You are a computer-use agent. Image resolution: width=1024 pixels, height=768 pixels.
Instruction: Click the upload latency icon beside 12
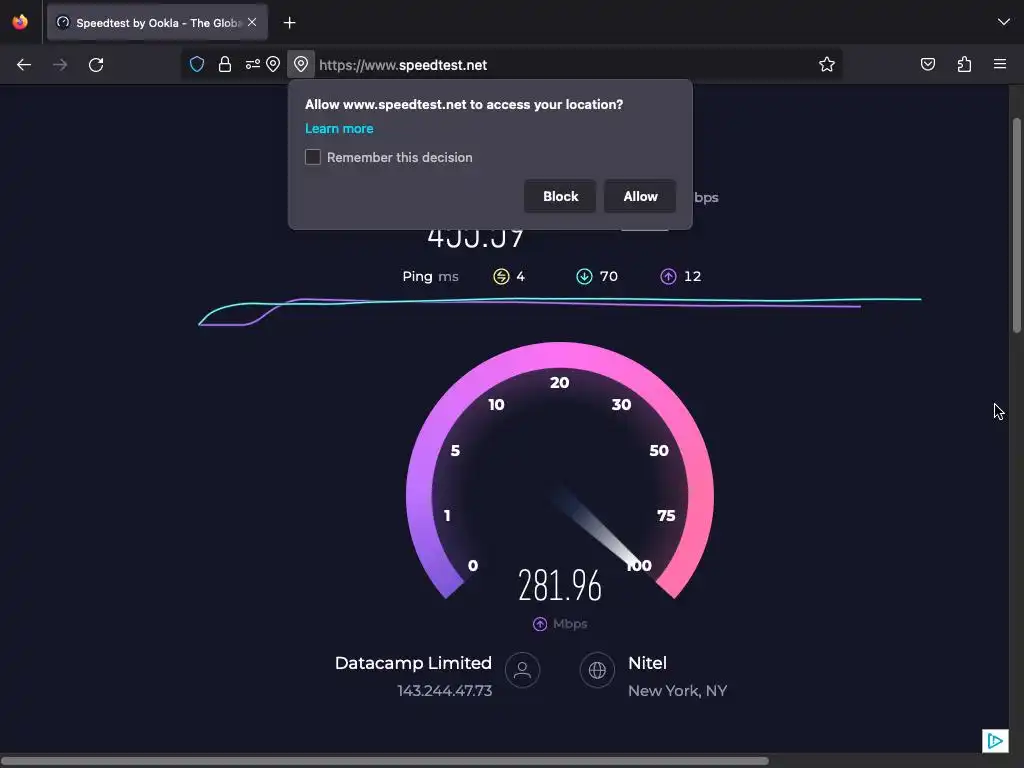(x=668, y=277)
